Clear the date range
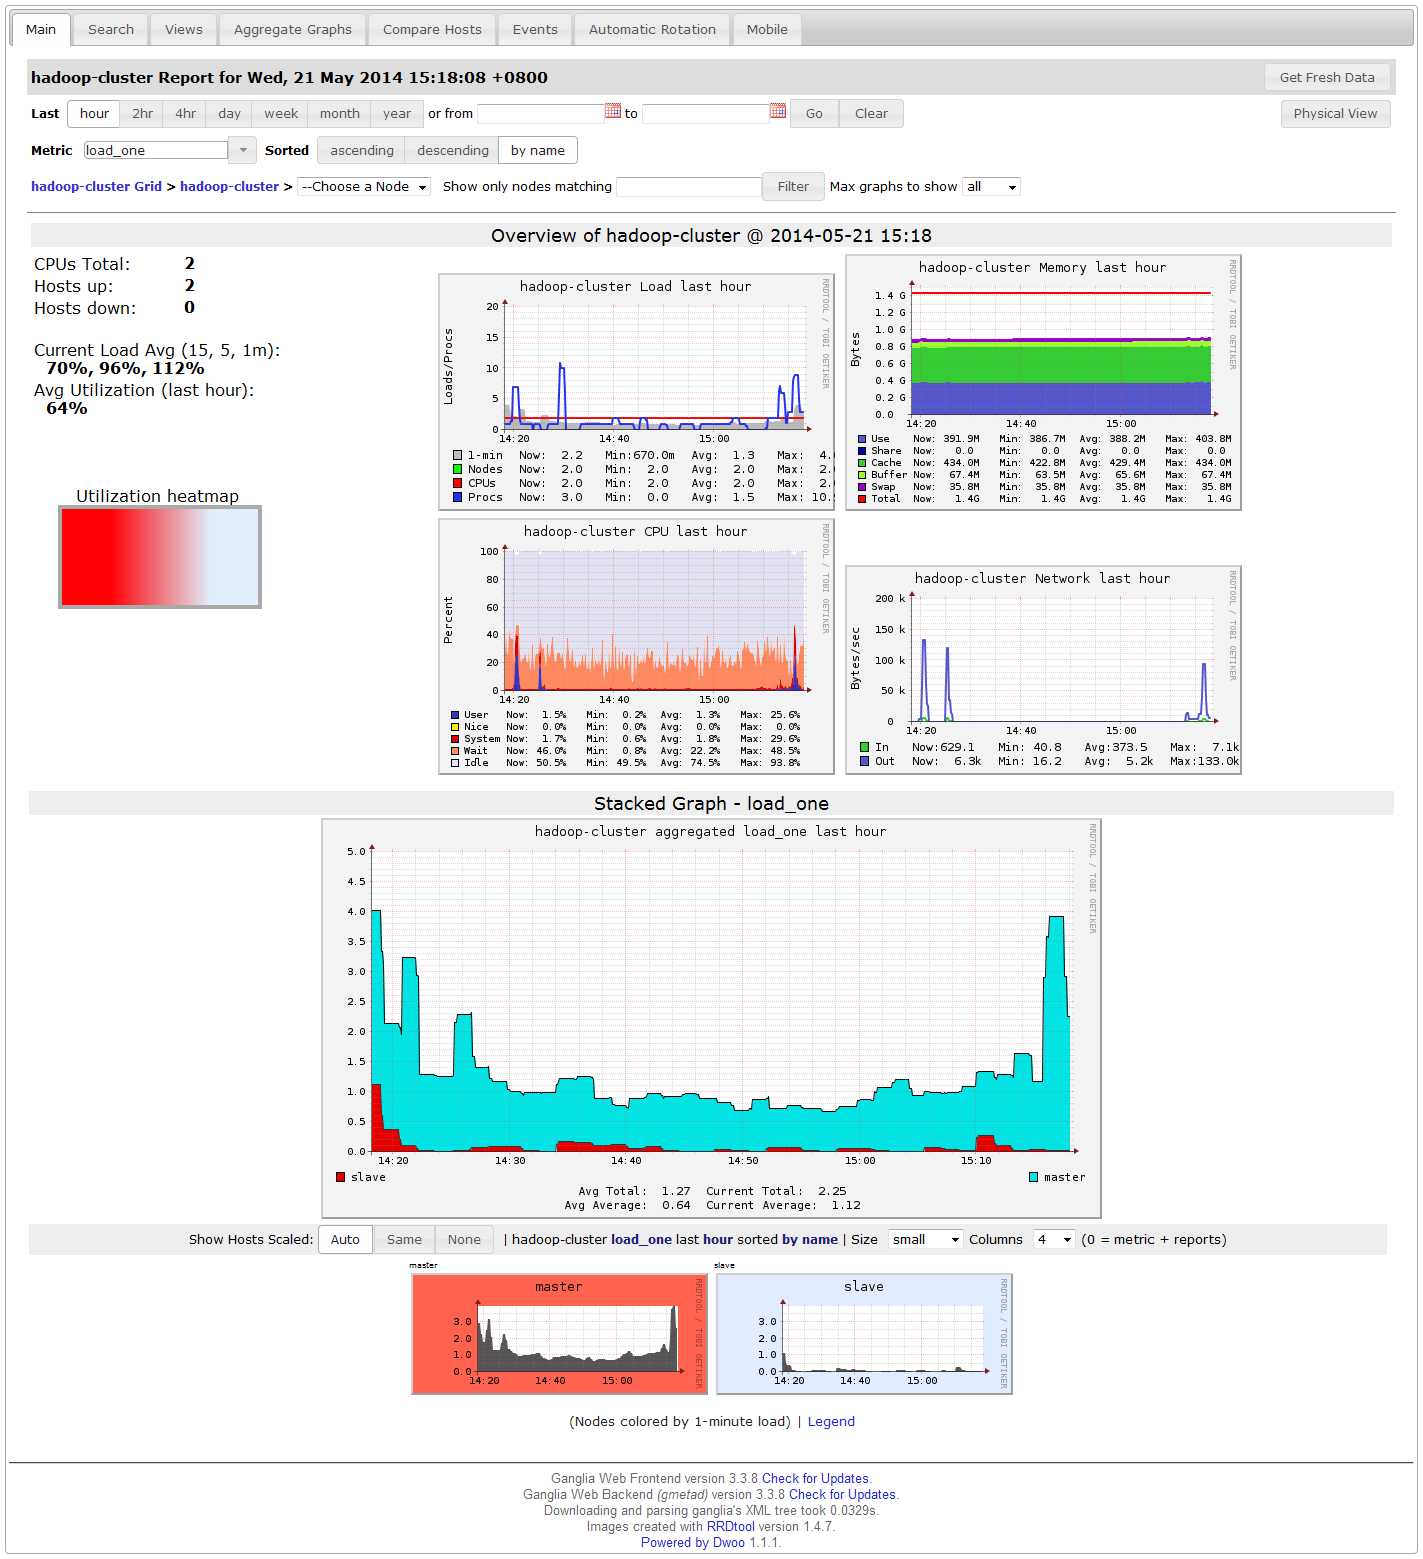Screen dimensions: 1423x1559 point(871,114)
